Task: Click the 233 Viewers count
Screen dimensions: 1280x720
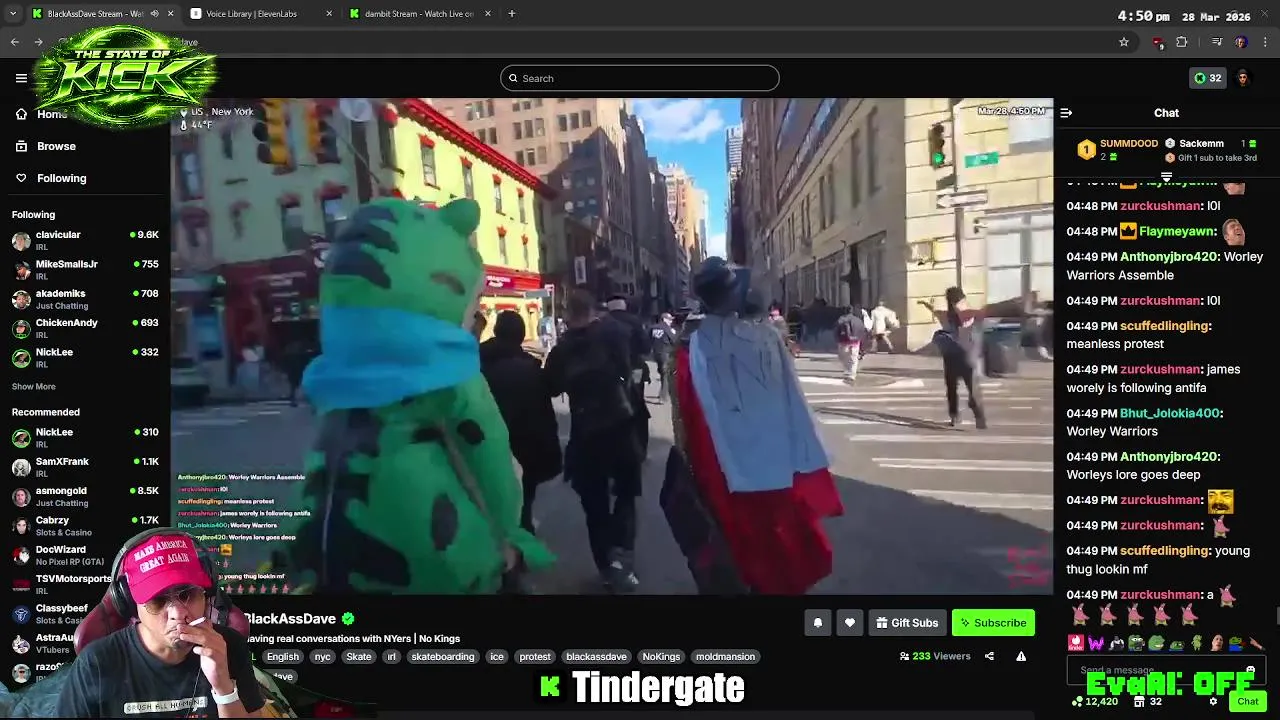Action: click(935, 656)
